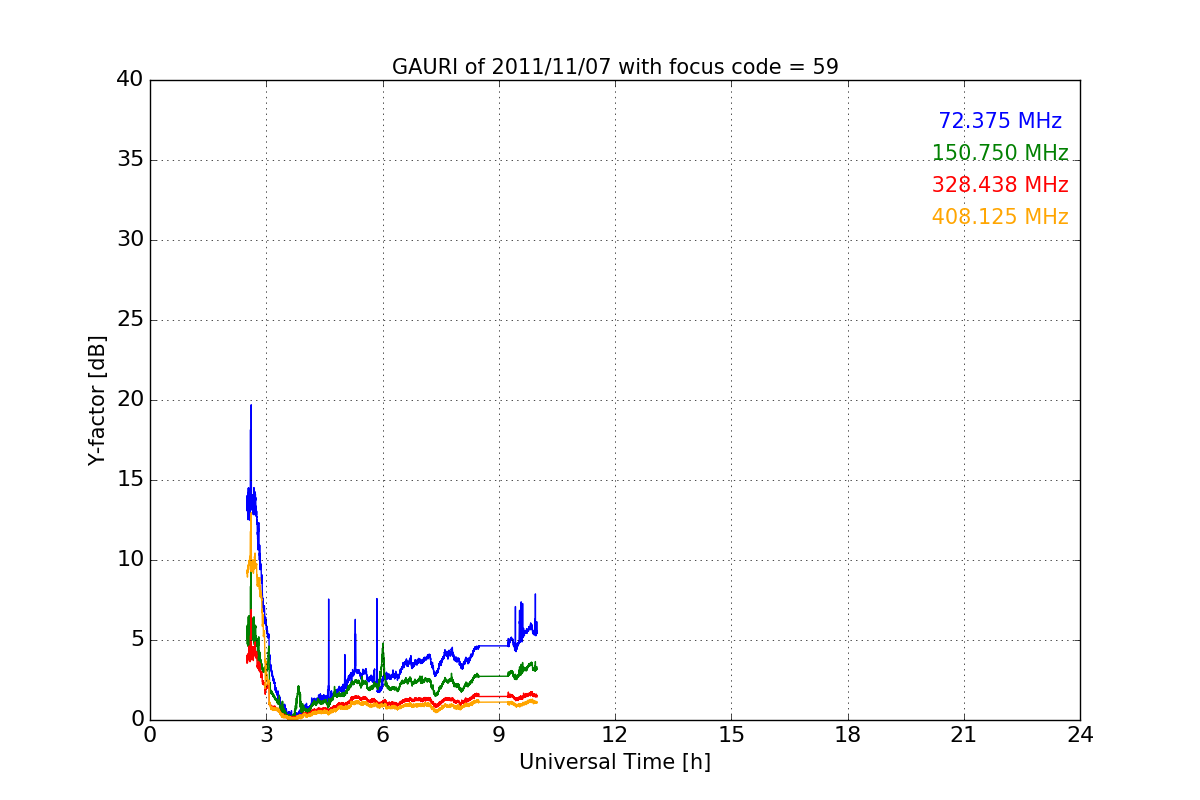The image size is (1200, 800).
Task: Click y-axis tick value 10
Action: click(x=130, y=560)
